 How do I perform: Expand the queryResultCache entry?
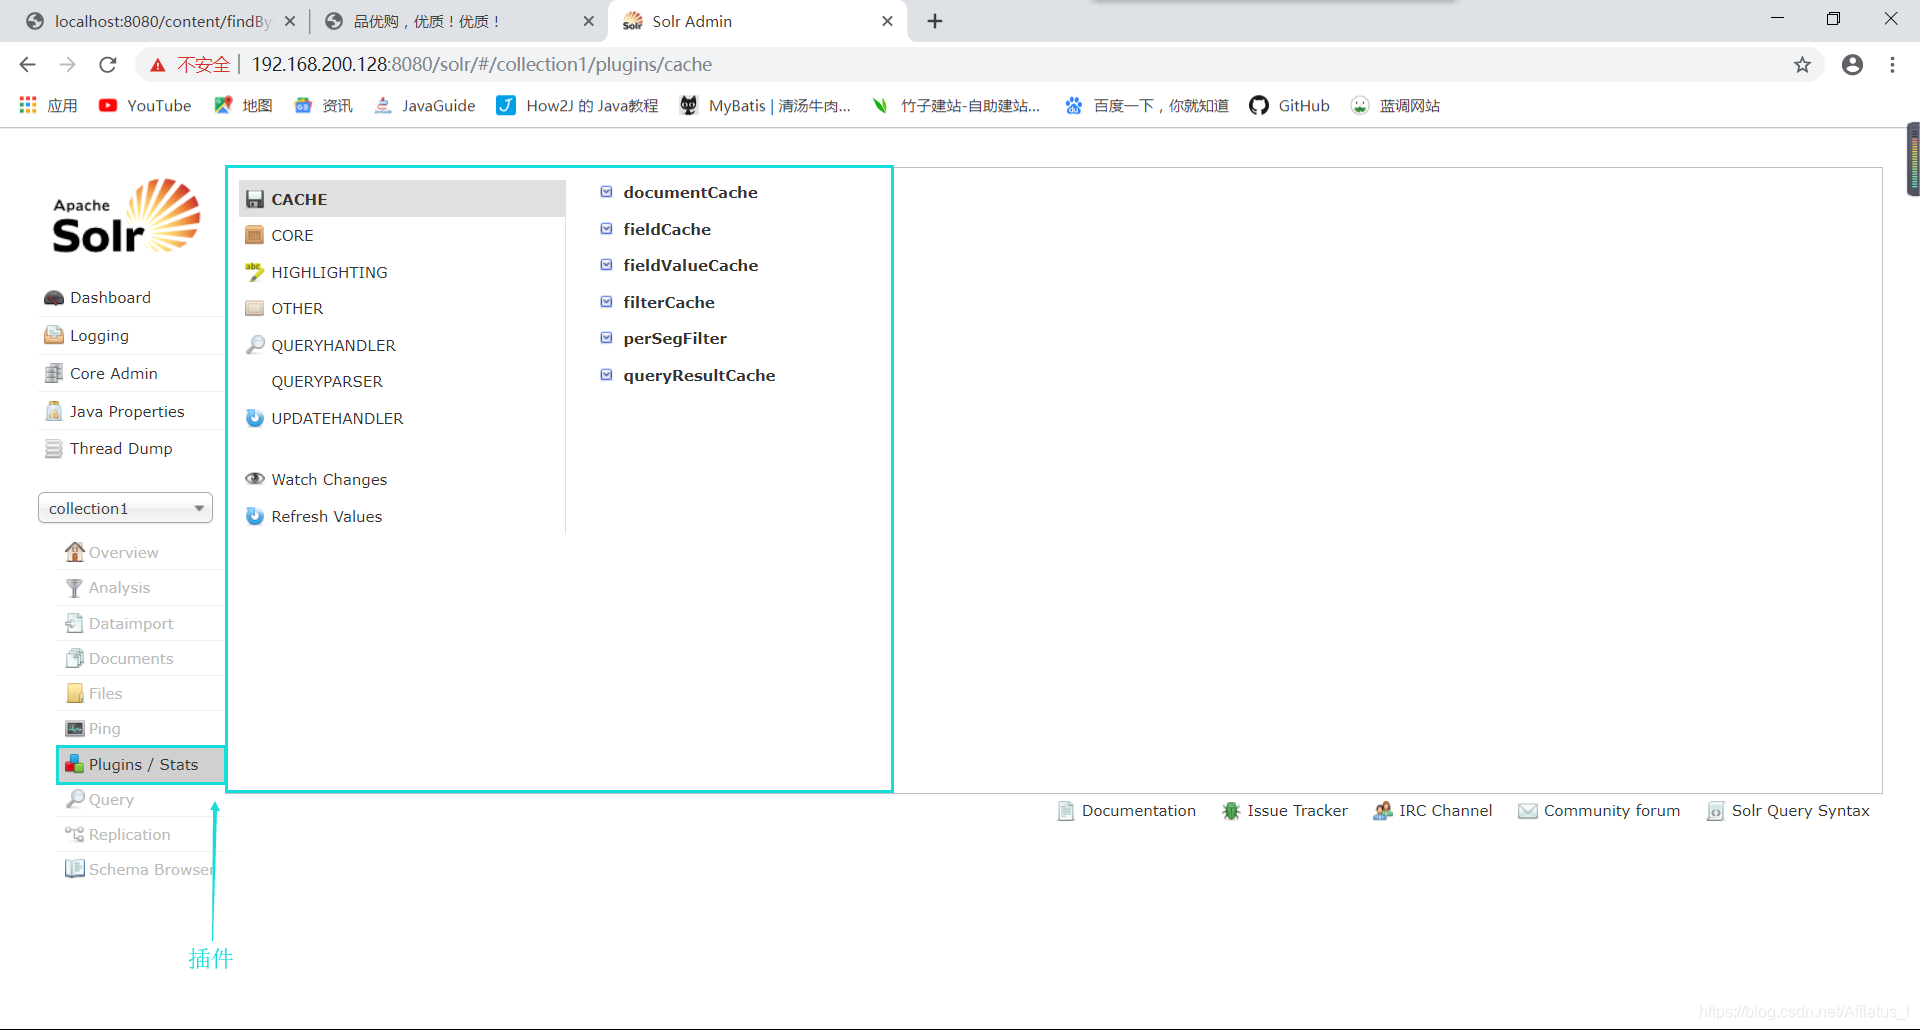tap(688, 375)
